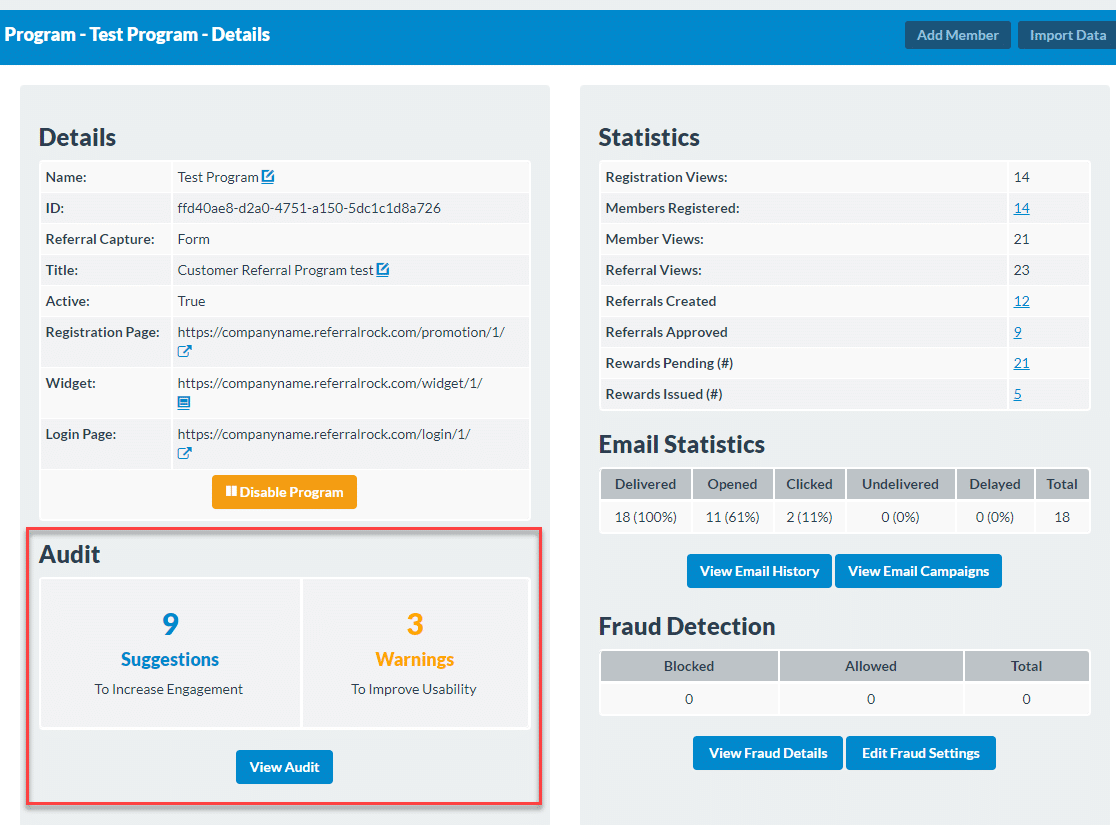Click the Delivered column header
Image resolution: width=1116 pixels, height=825 pixels.
(x=646, y=484)
